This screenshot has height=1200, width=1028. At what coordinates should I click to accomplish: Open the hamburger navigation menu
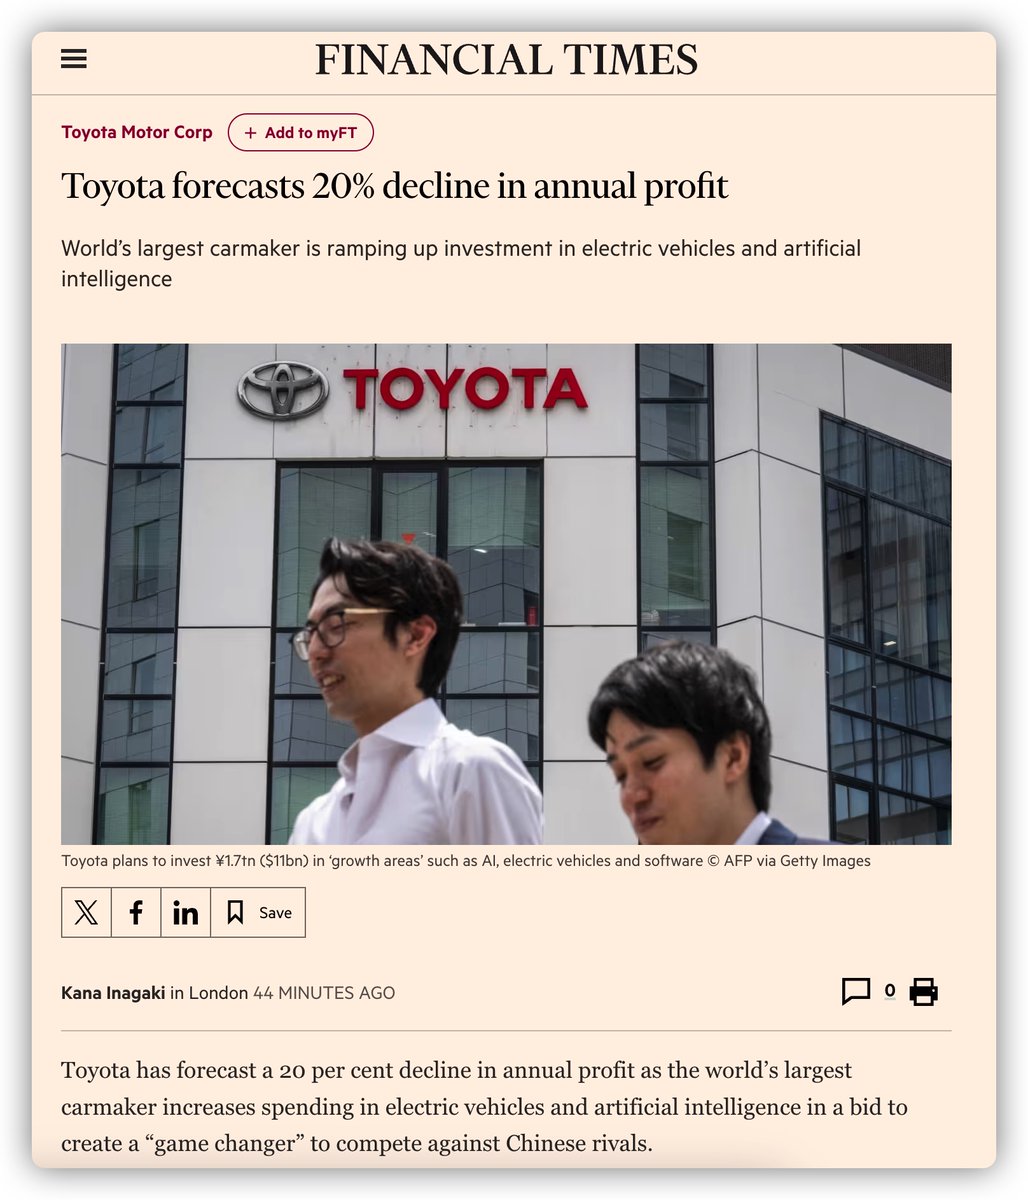pos(74,59)
